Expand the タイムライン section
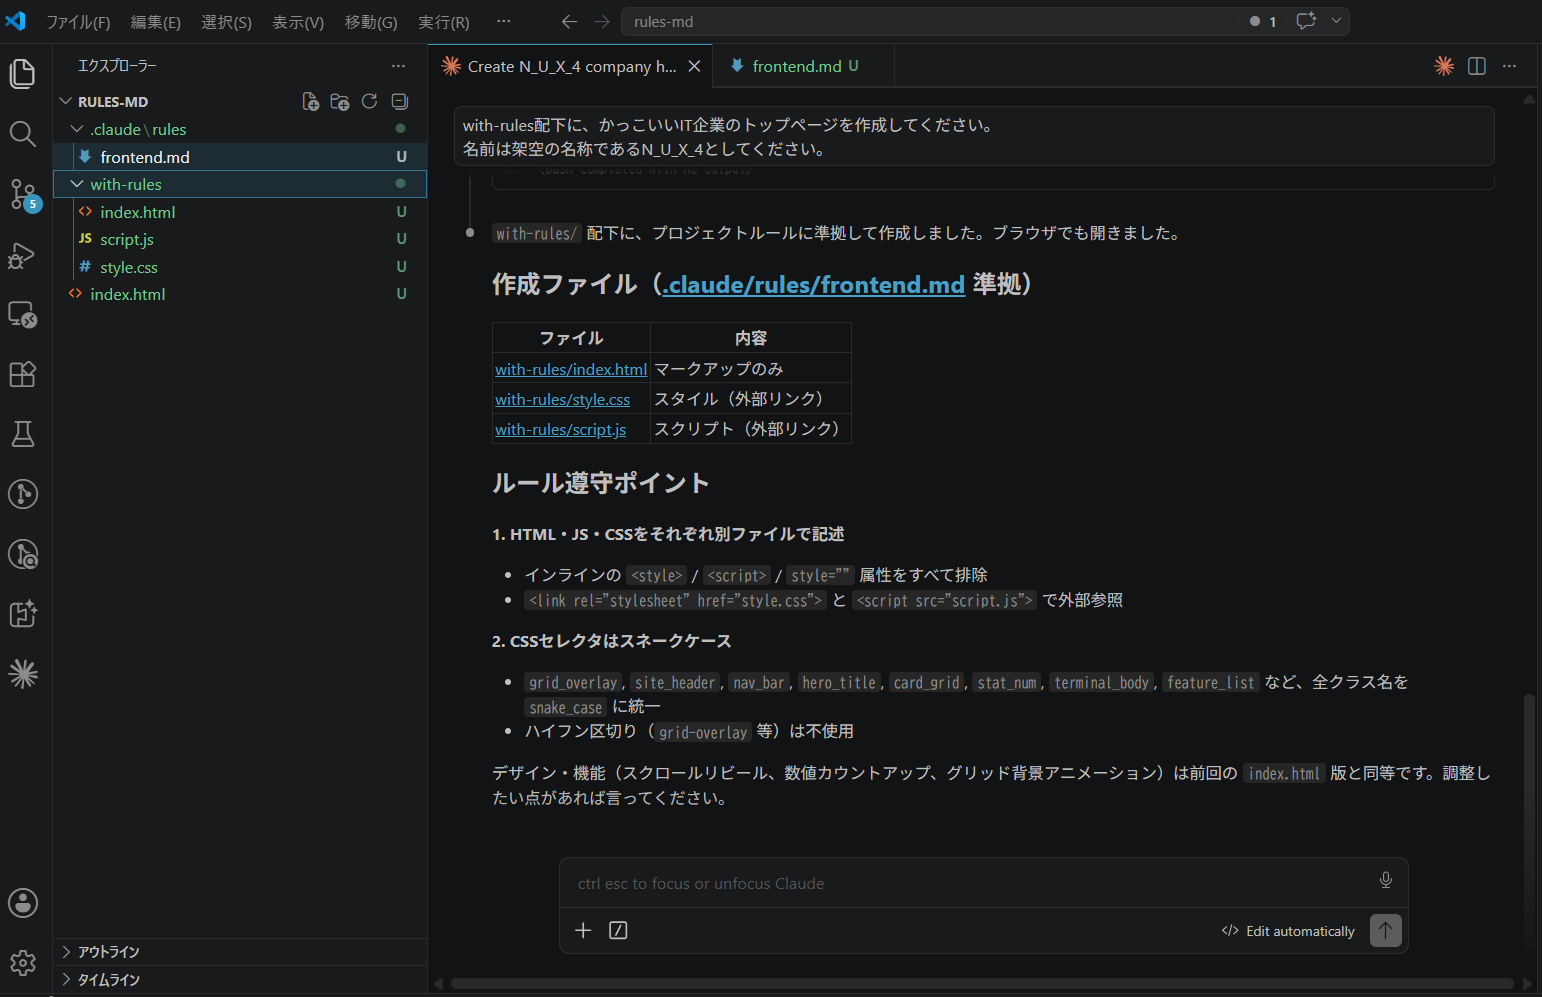 (x=240, y=980)
